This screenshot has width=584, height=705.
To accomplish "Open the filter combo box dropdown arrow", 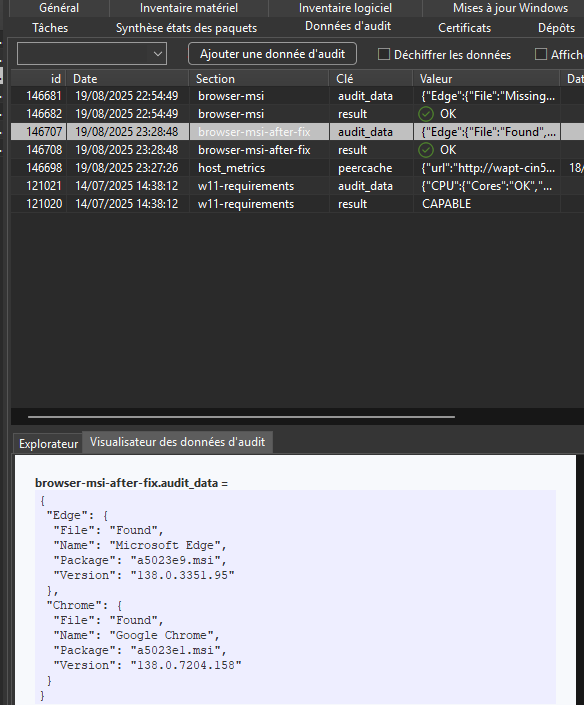I will pyautogui.click(x=157, y=54).
